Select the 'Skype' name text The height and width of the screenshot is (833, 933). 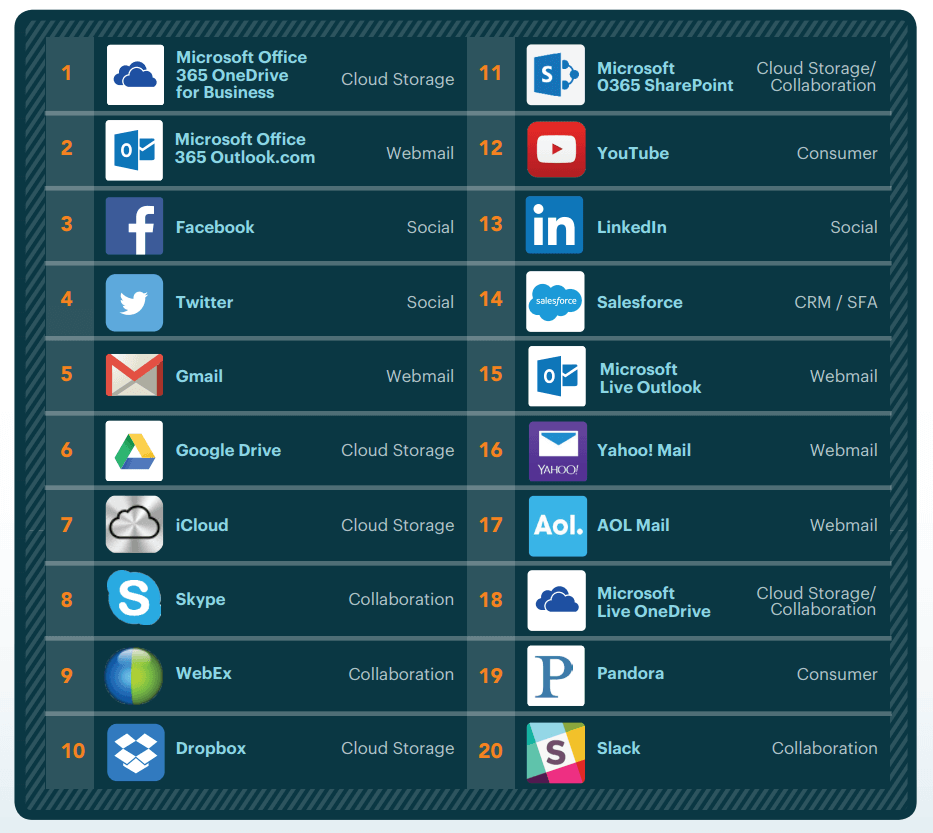point(201,599)
